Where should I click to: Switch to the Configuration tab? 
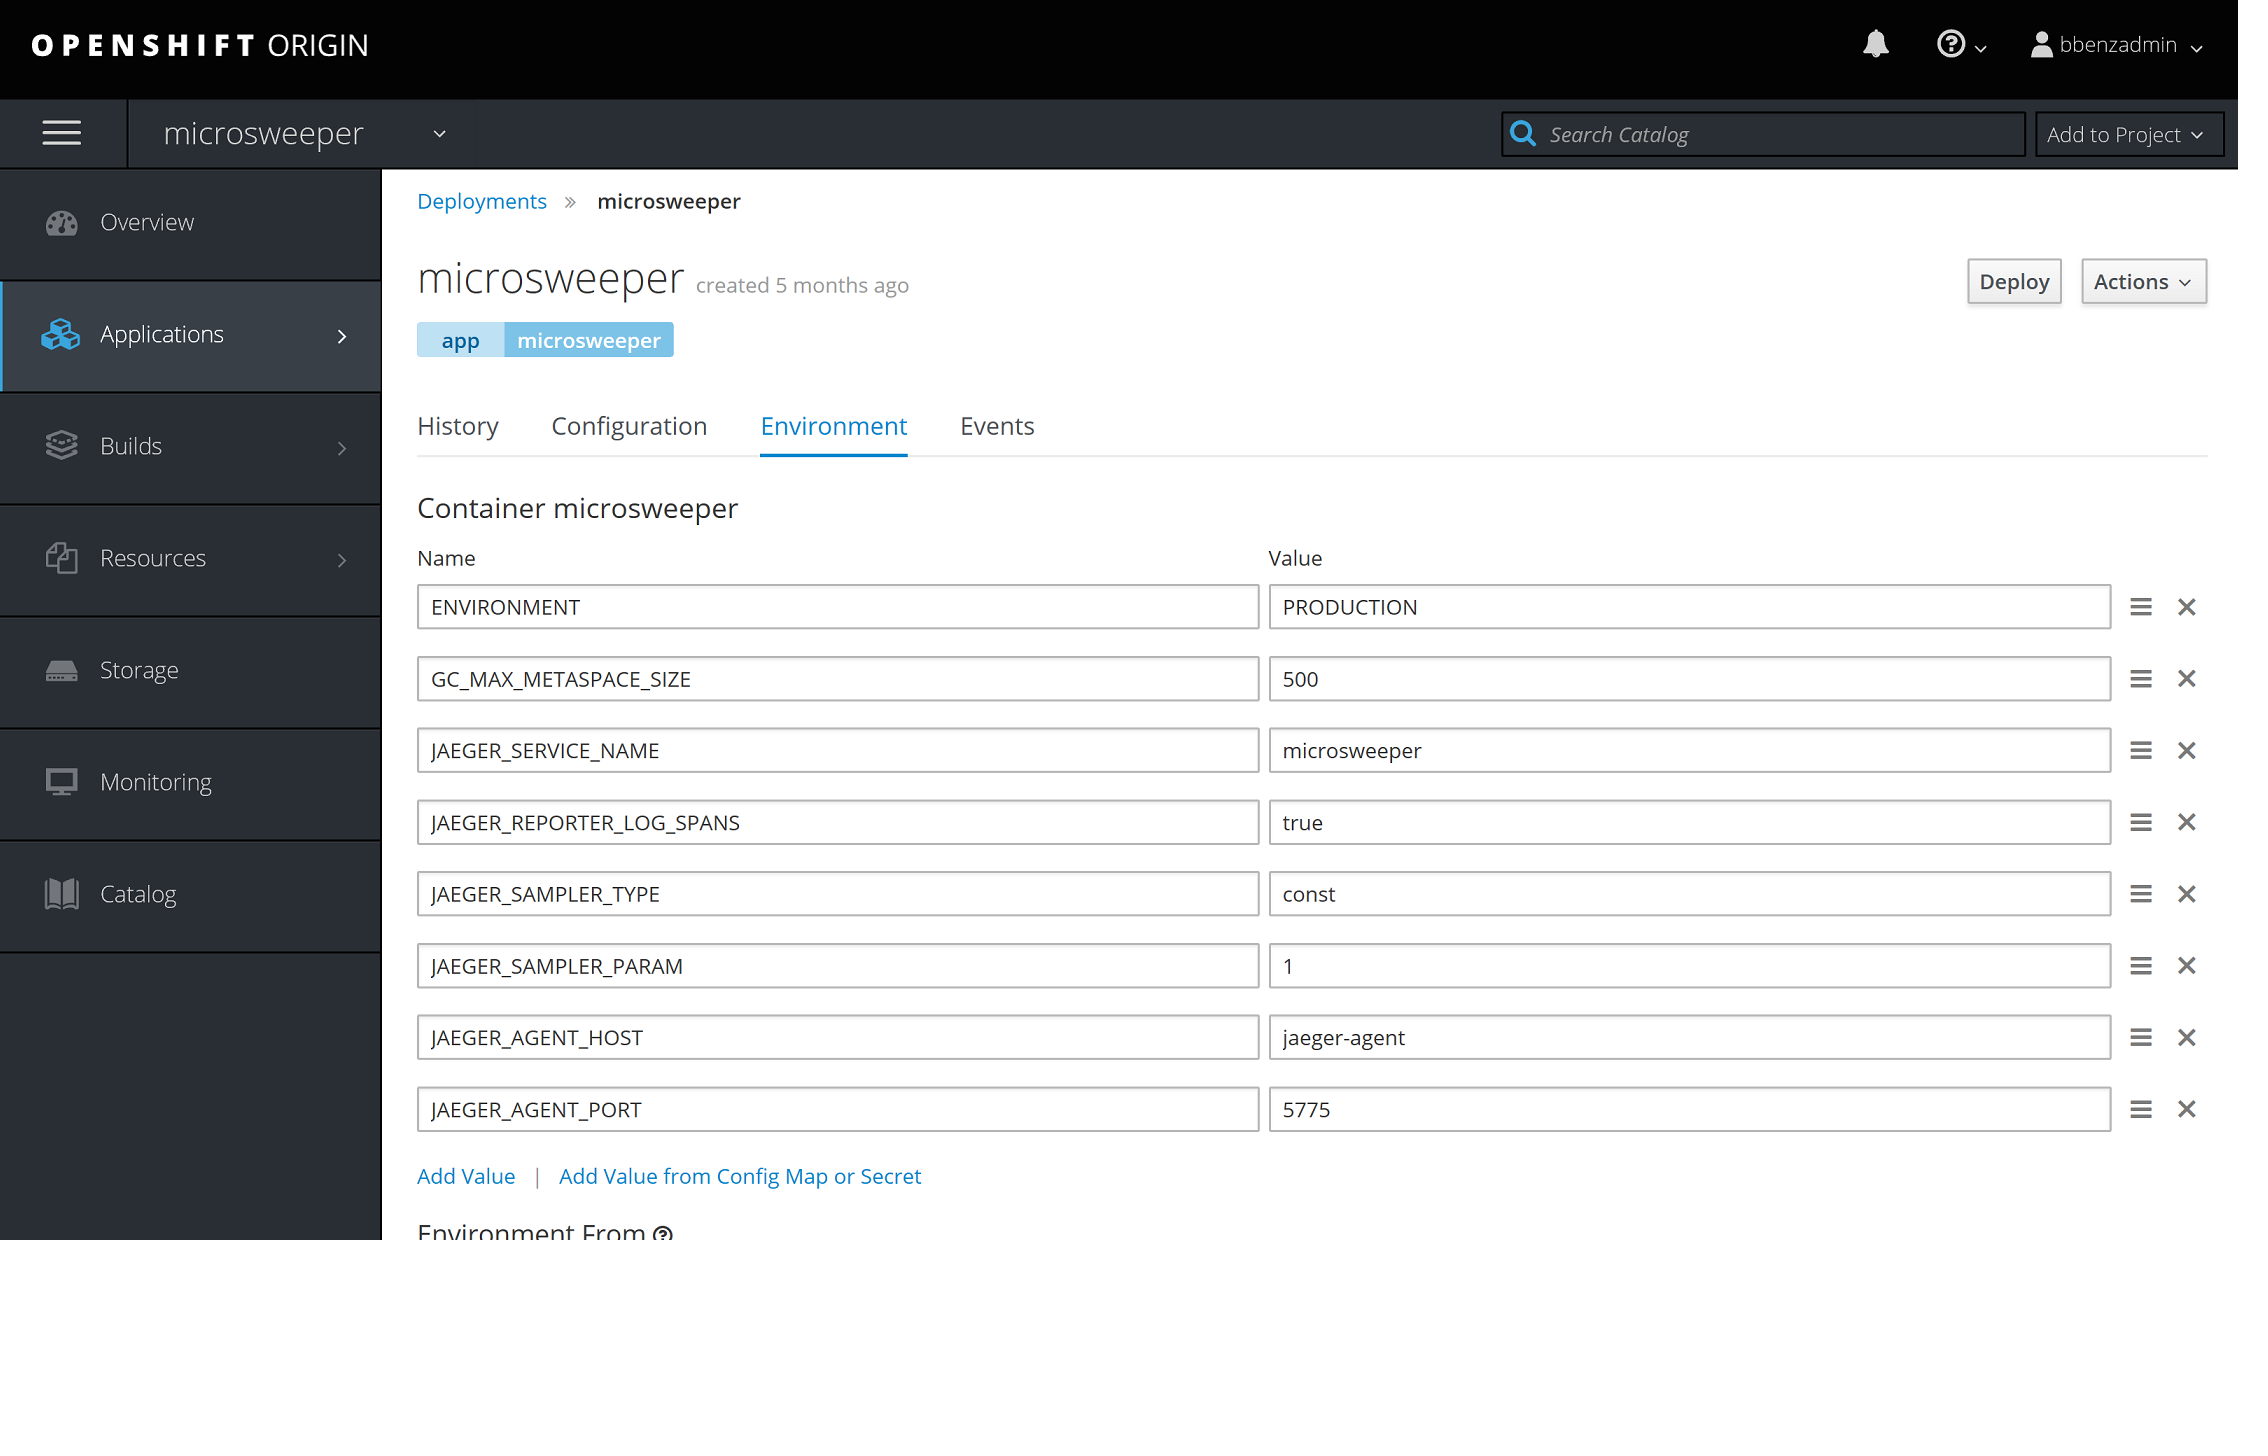[x=629, y=426]
